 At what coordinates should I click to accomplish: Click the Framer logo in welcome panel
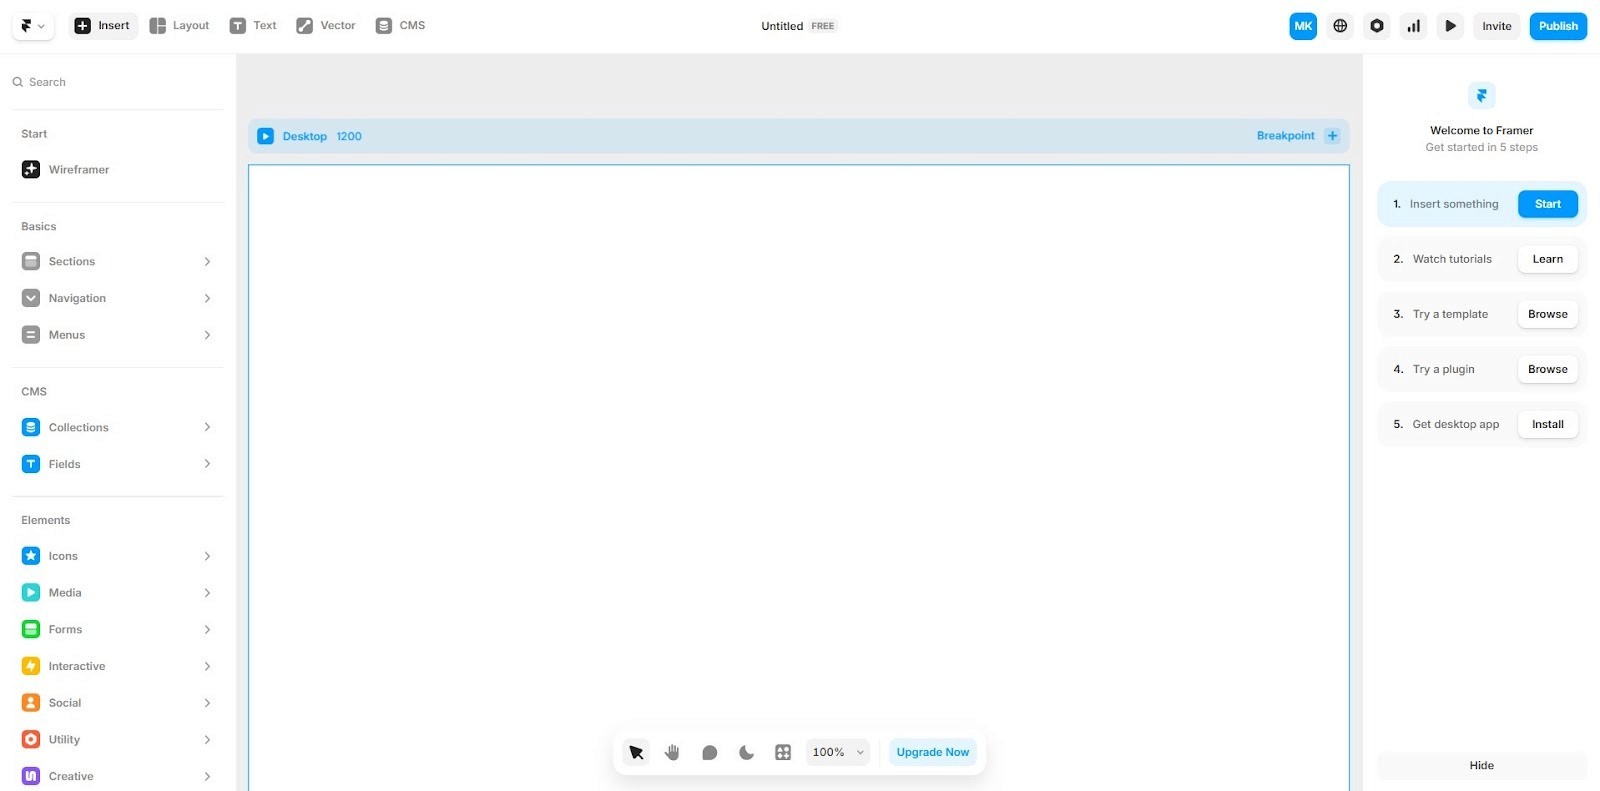(x=1482, y=96)
